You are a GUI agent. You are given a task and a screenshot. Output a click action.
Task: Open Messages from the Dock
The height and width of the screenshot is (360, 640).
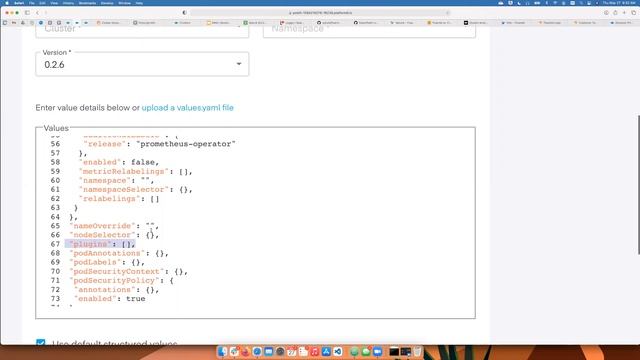pyautogui.click(x=366, y=351)
